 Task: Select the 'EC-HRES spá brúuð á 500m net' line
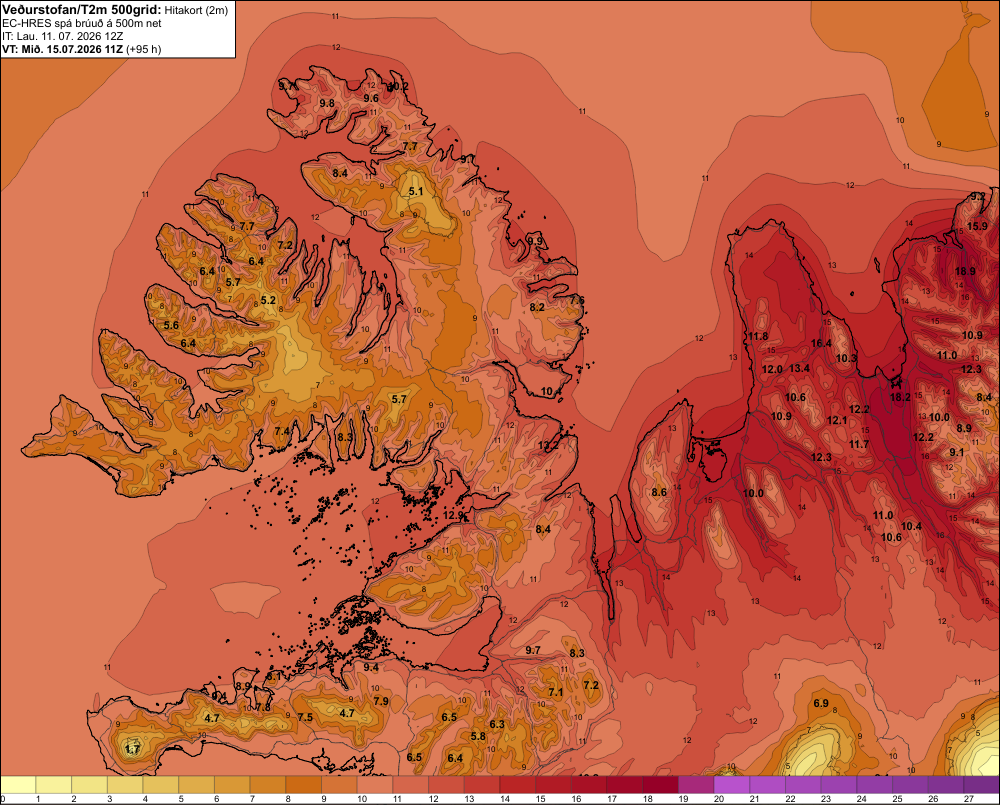(x=82, y=23)
